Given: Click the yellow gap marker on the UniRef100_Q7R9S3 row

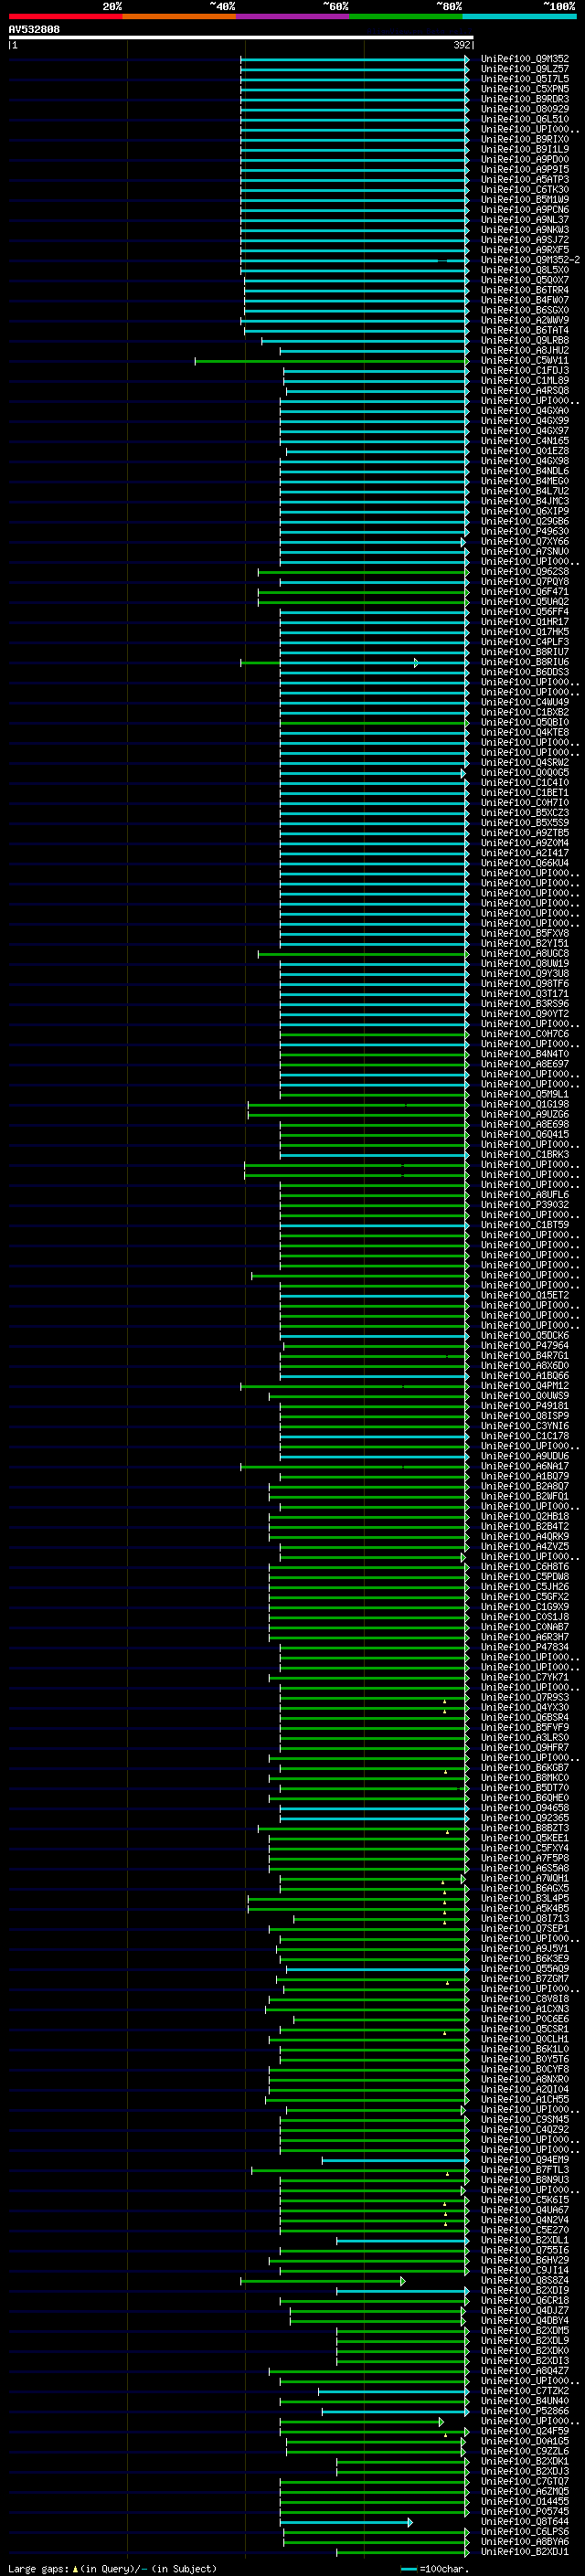Looking at the screenshot, I should tap(445, 1701).
